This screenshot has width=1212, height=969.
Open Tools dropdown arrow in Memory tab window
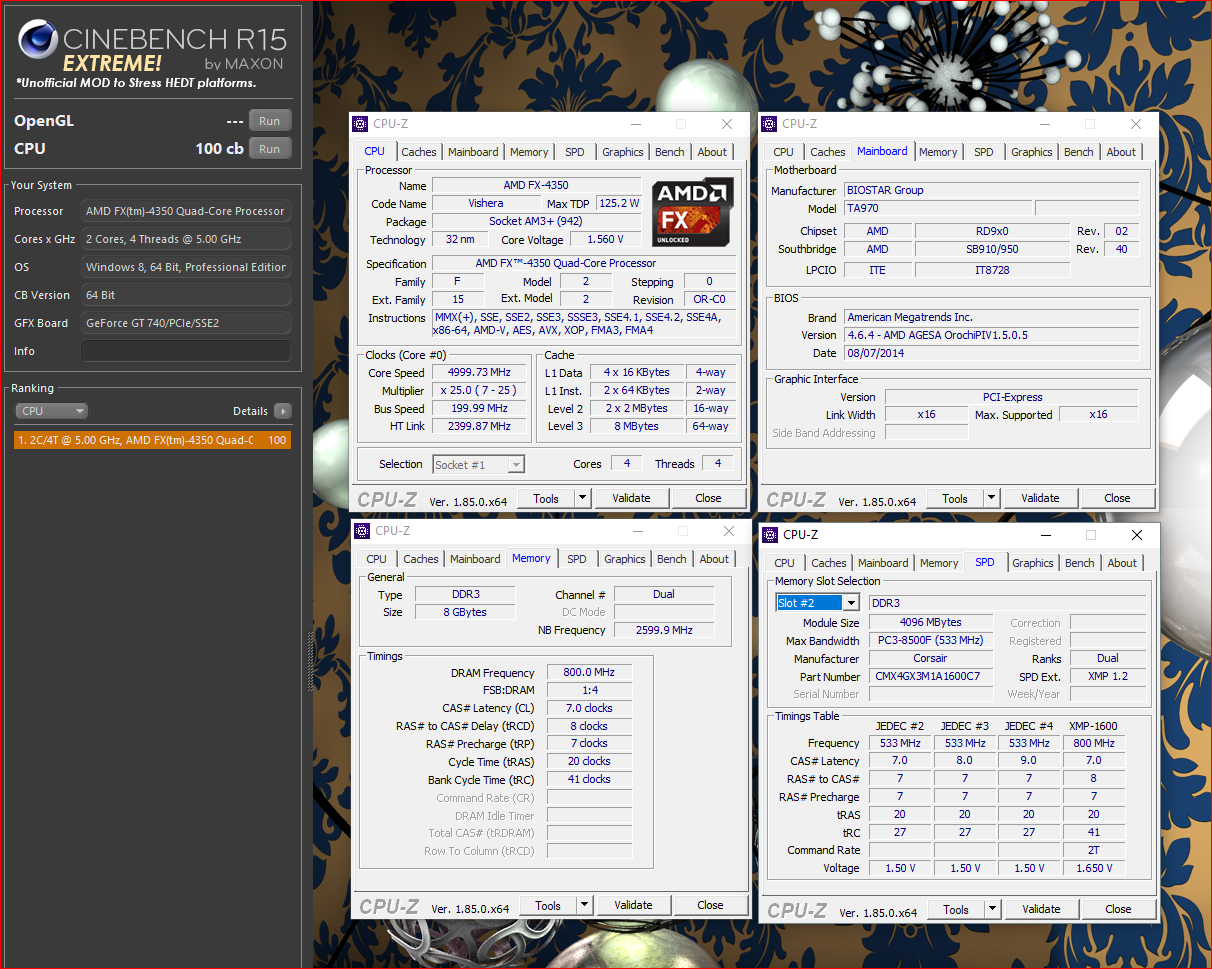click(x=586, y=905)
